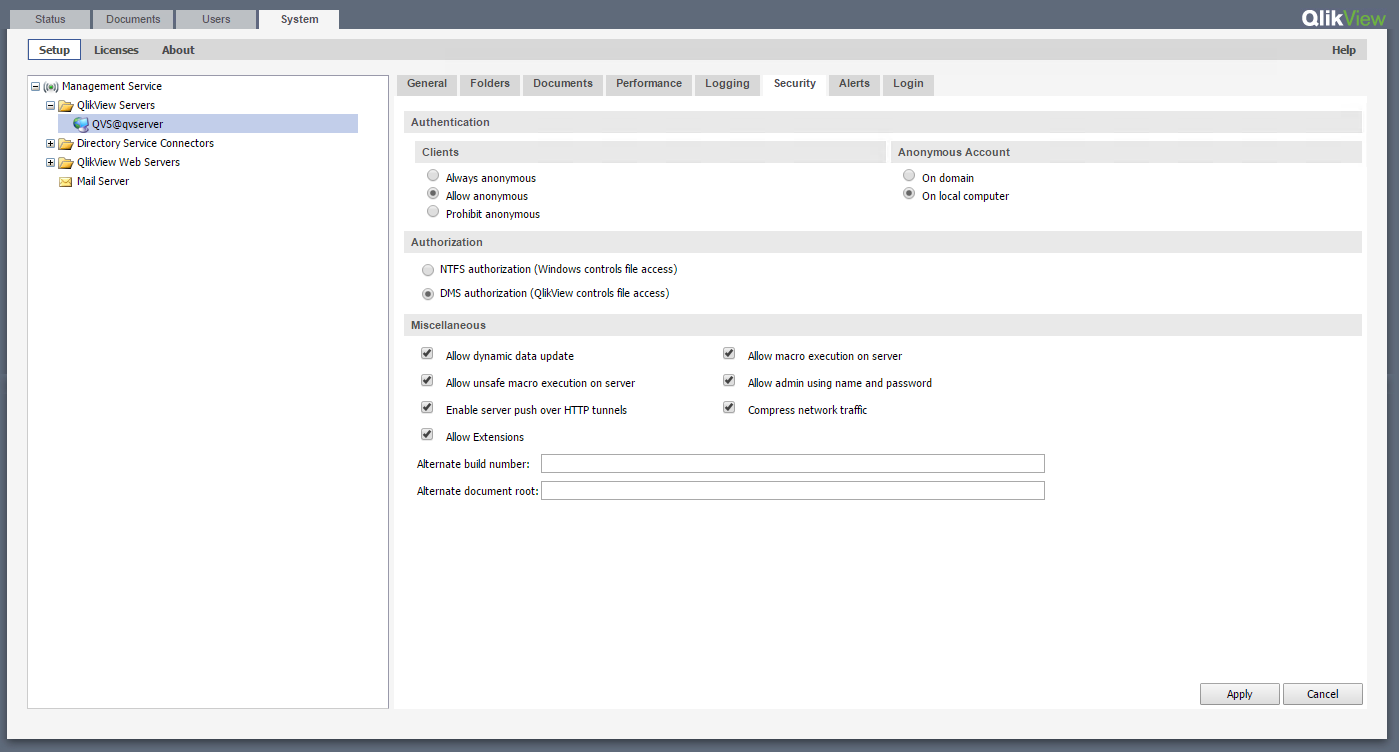Open the Alerts settings tab
Viewport: 1399px width, 752px height.
pos(854,84)
